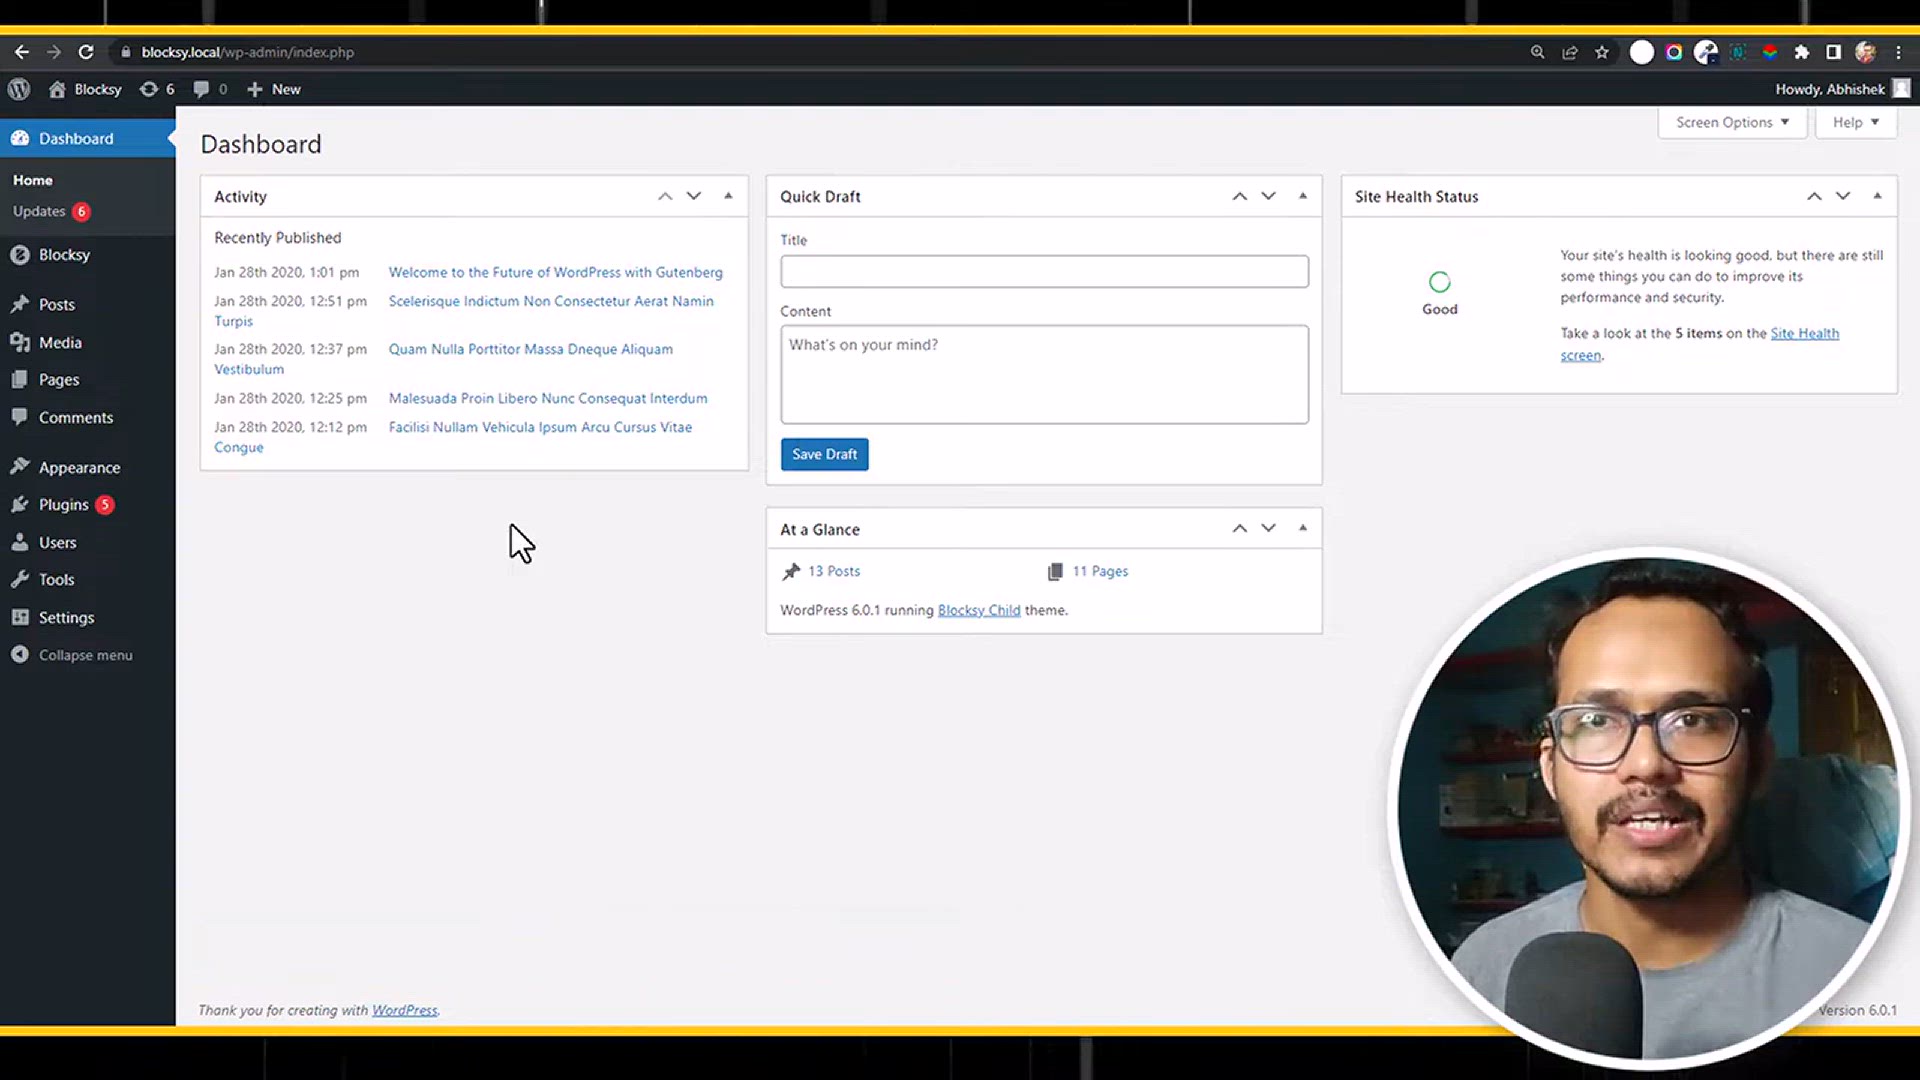The width and height of the screenshot is (1920, 1080).
Task: Click the What's on your mind textarea
Action: click(1044, 374)
